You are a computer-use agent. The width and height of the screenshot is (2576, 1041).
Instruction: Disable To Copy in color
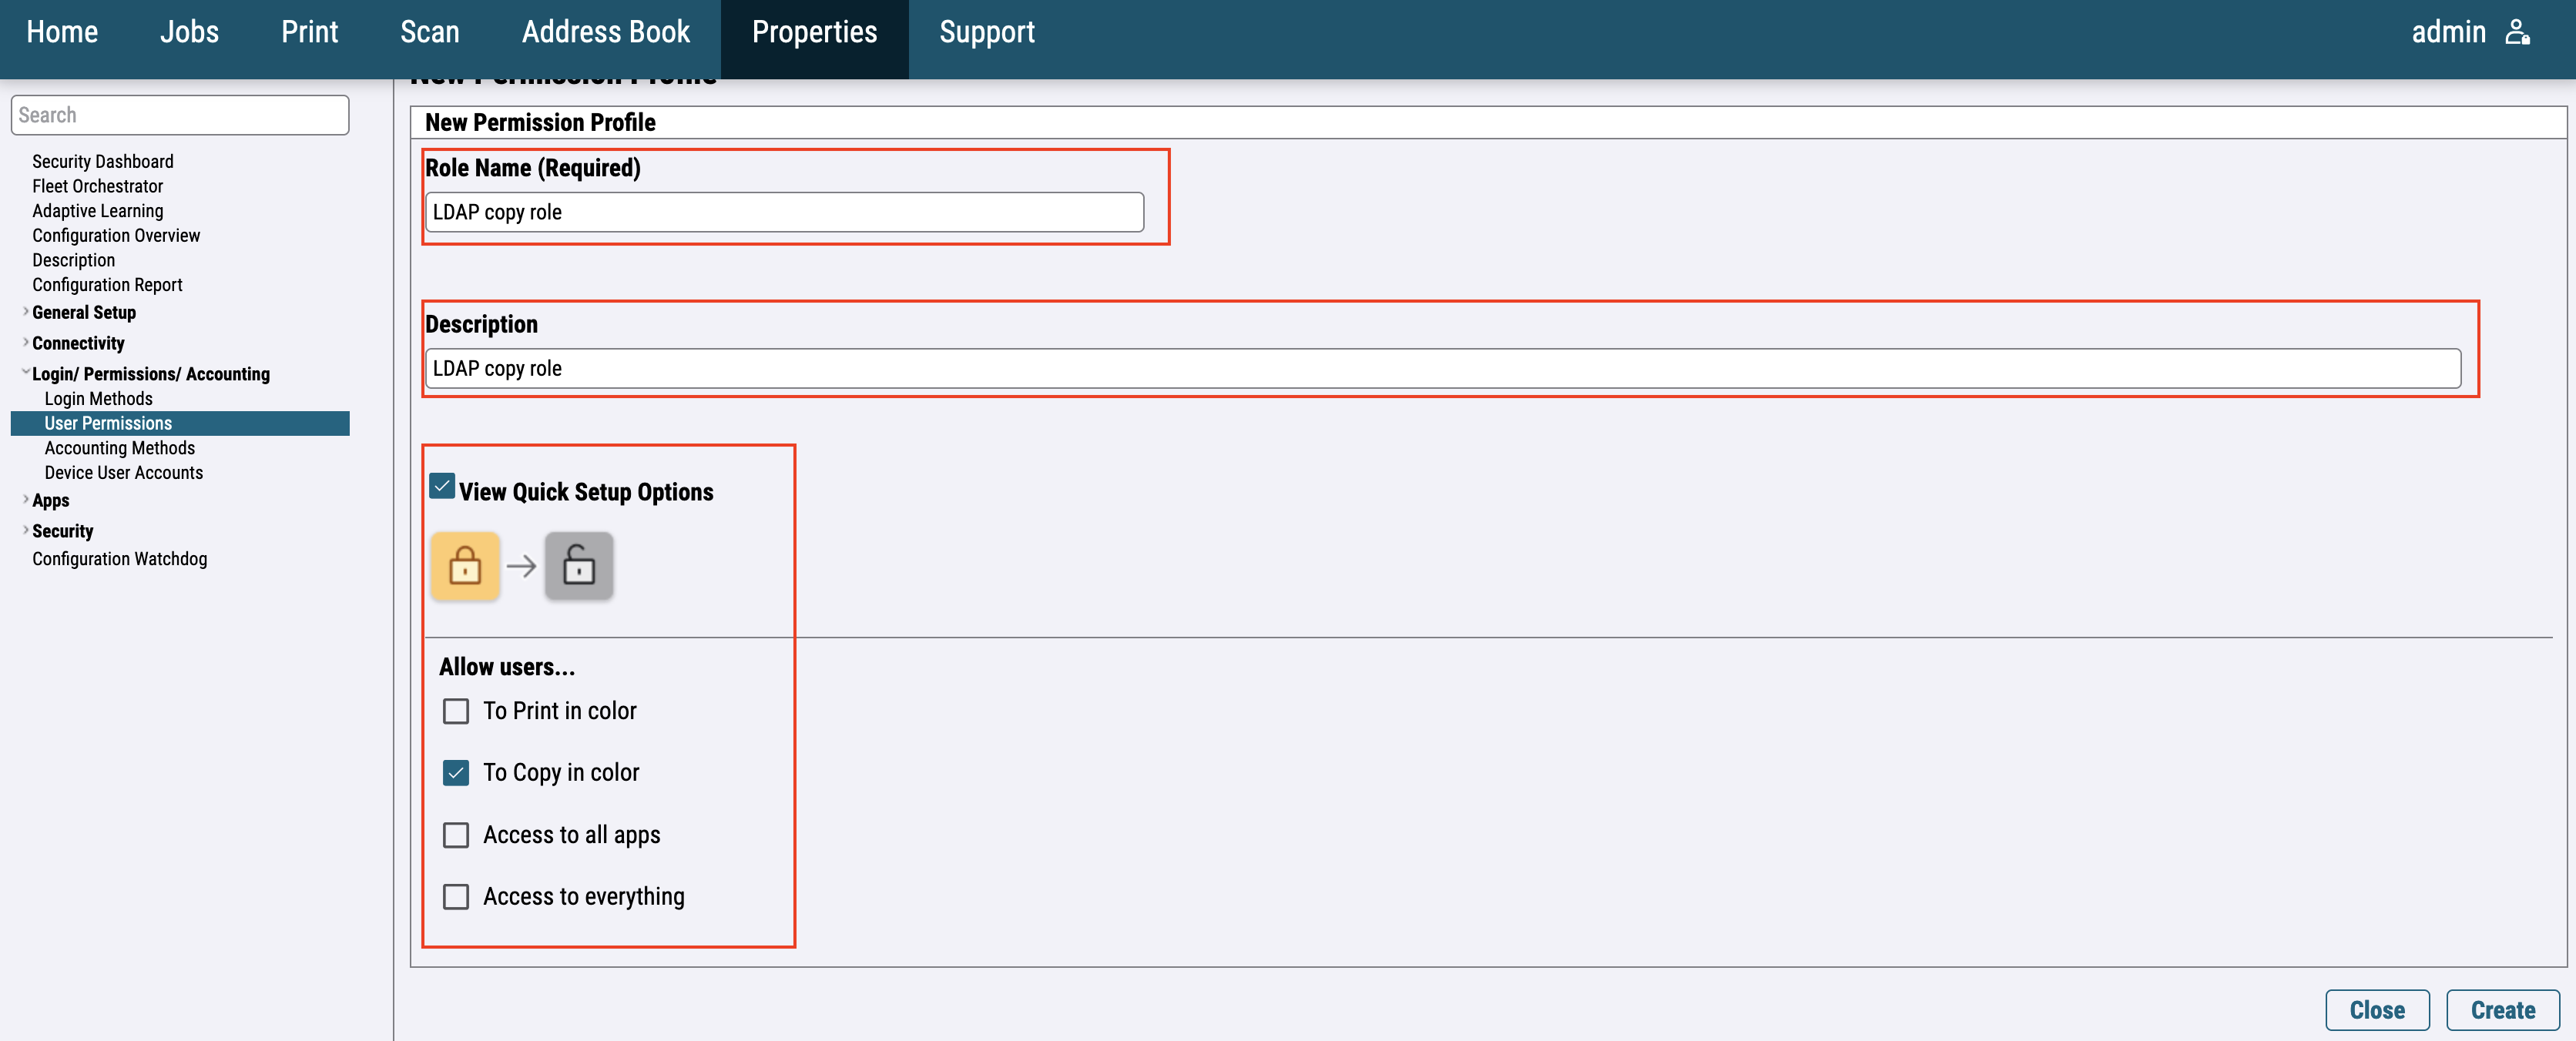tap(456, 773)
